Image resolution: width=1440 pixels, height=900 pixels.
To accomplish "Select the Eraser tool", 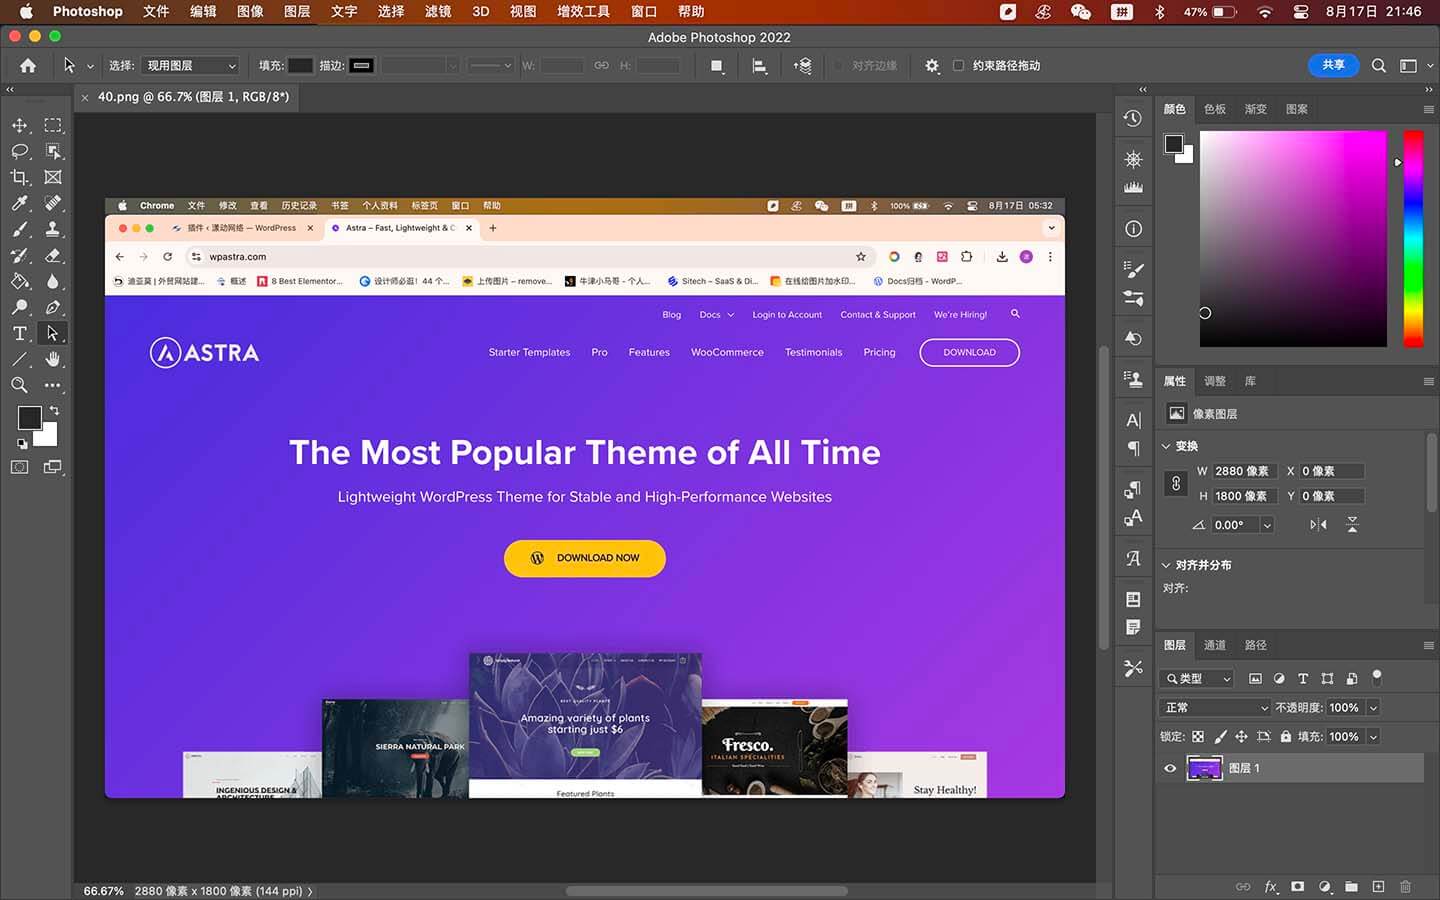I will click(x=53, y=255).
